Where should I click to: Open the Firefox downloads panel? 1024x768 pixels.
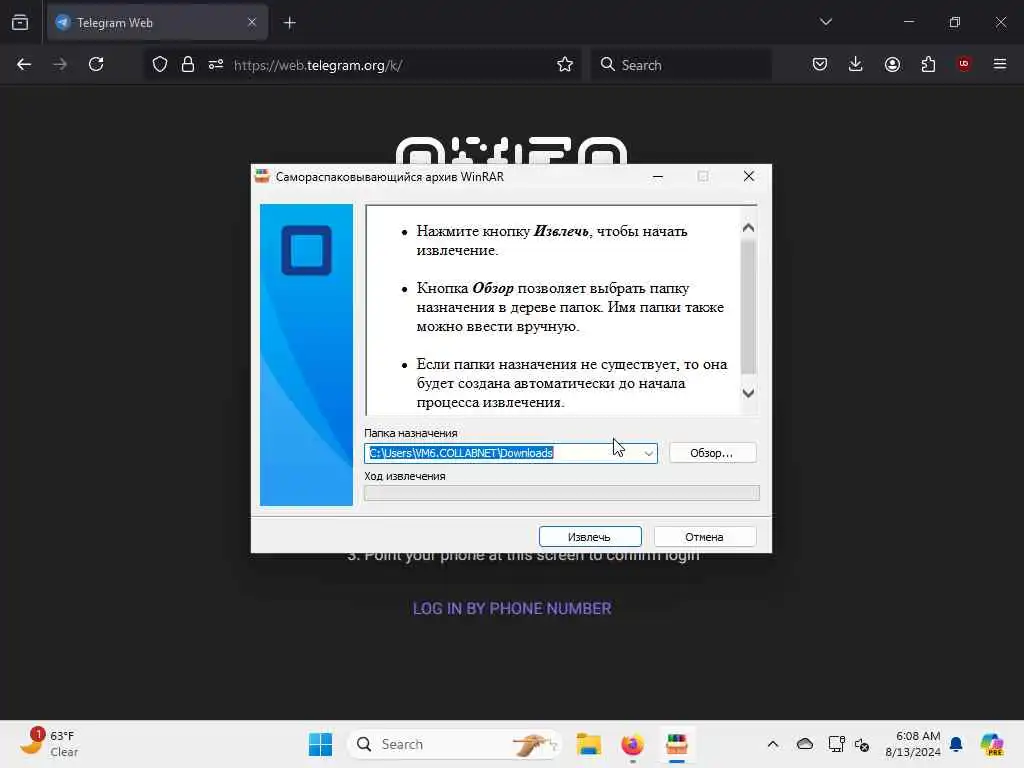tap(856, 65)
